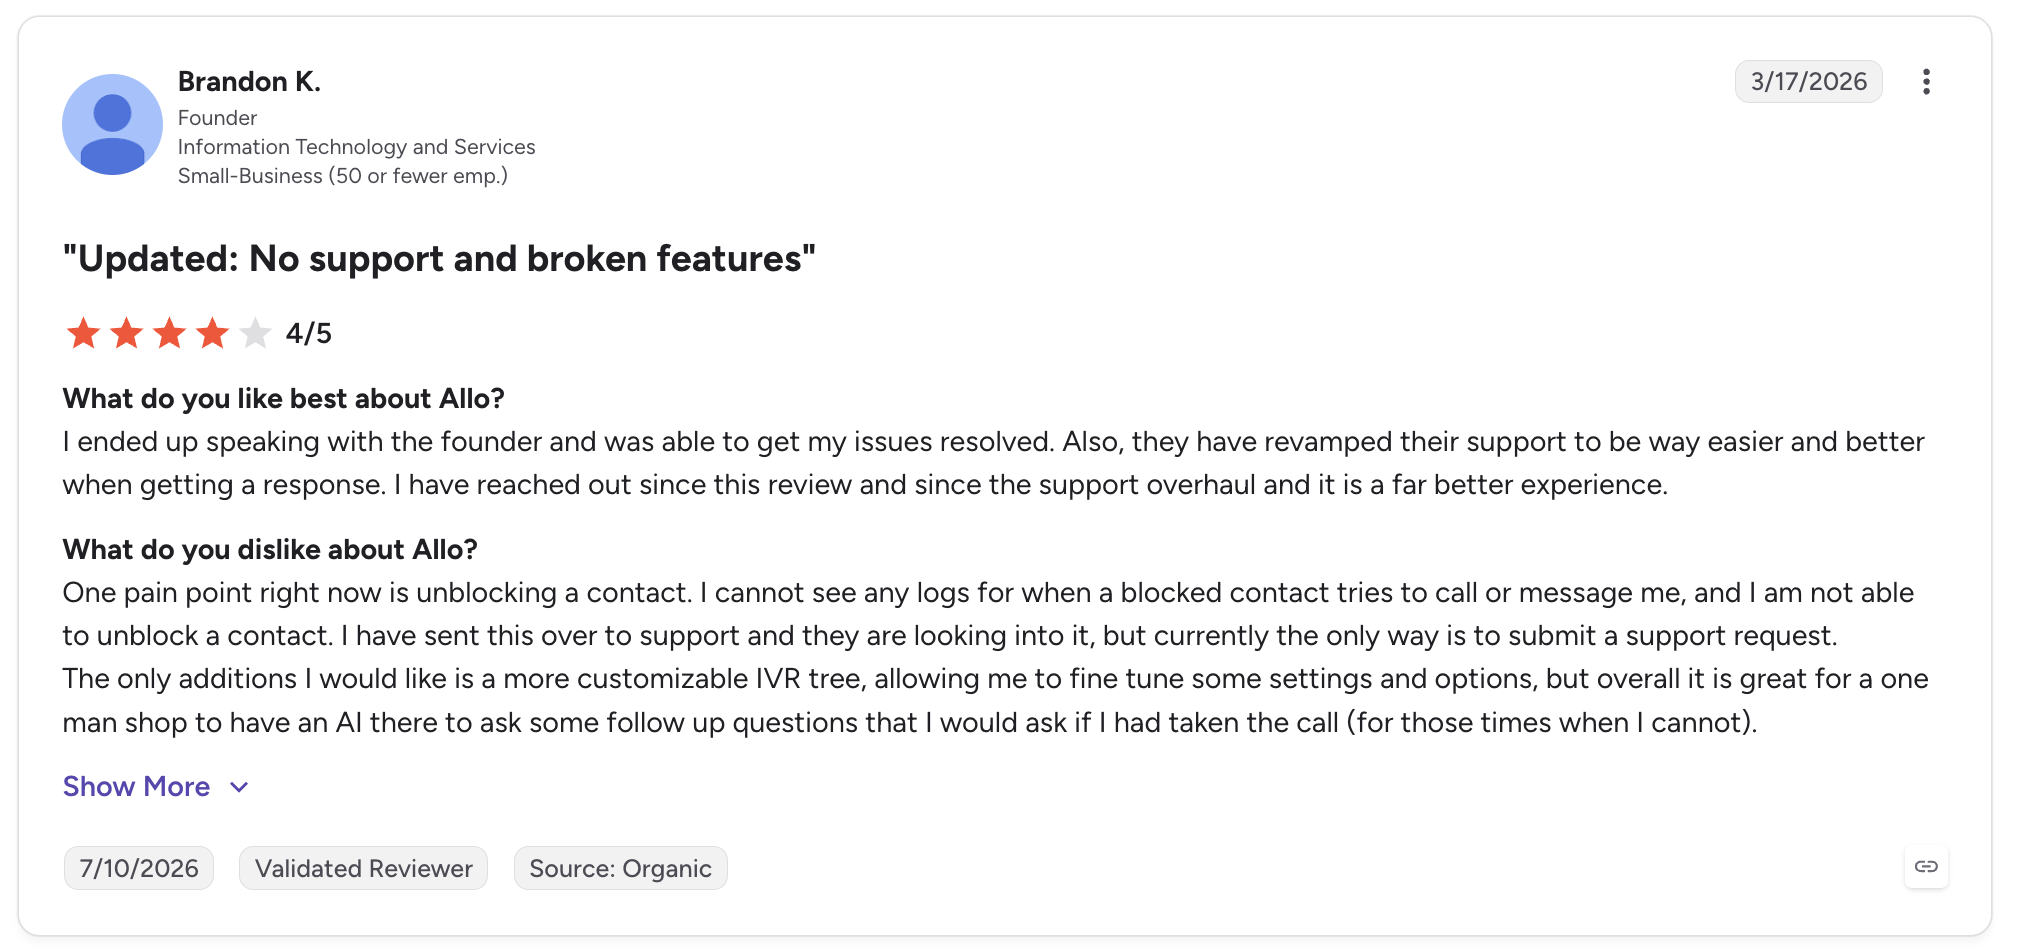
Task: Copy review link via chain icon
Action: pyautogui.click(x=1926, y=866)
